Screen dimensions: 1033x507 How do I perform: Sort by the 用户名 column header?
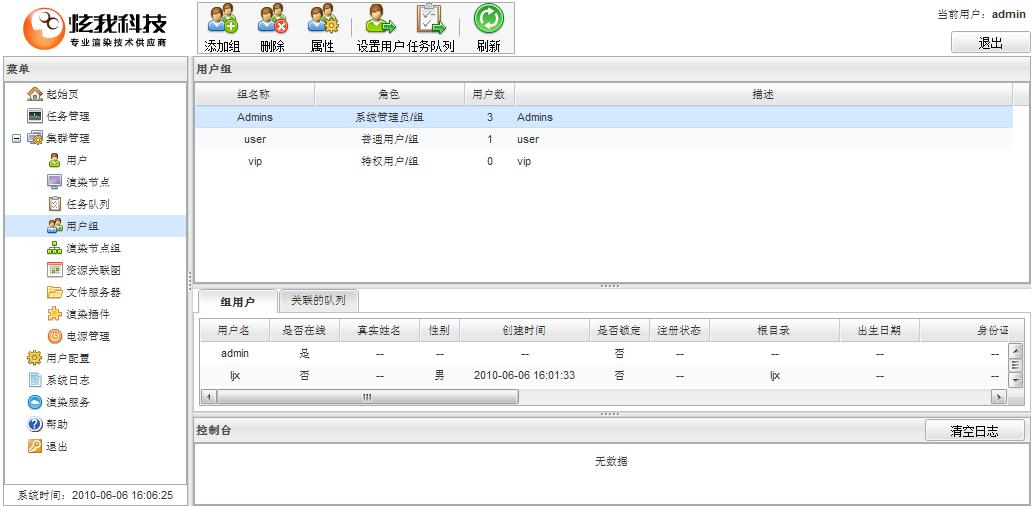(235, 330)
